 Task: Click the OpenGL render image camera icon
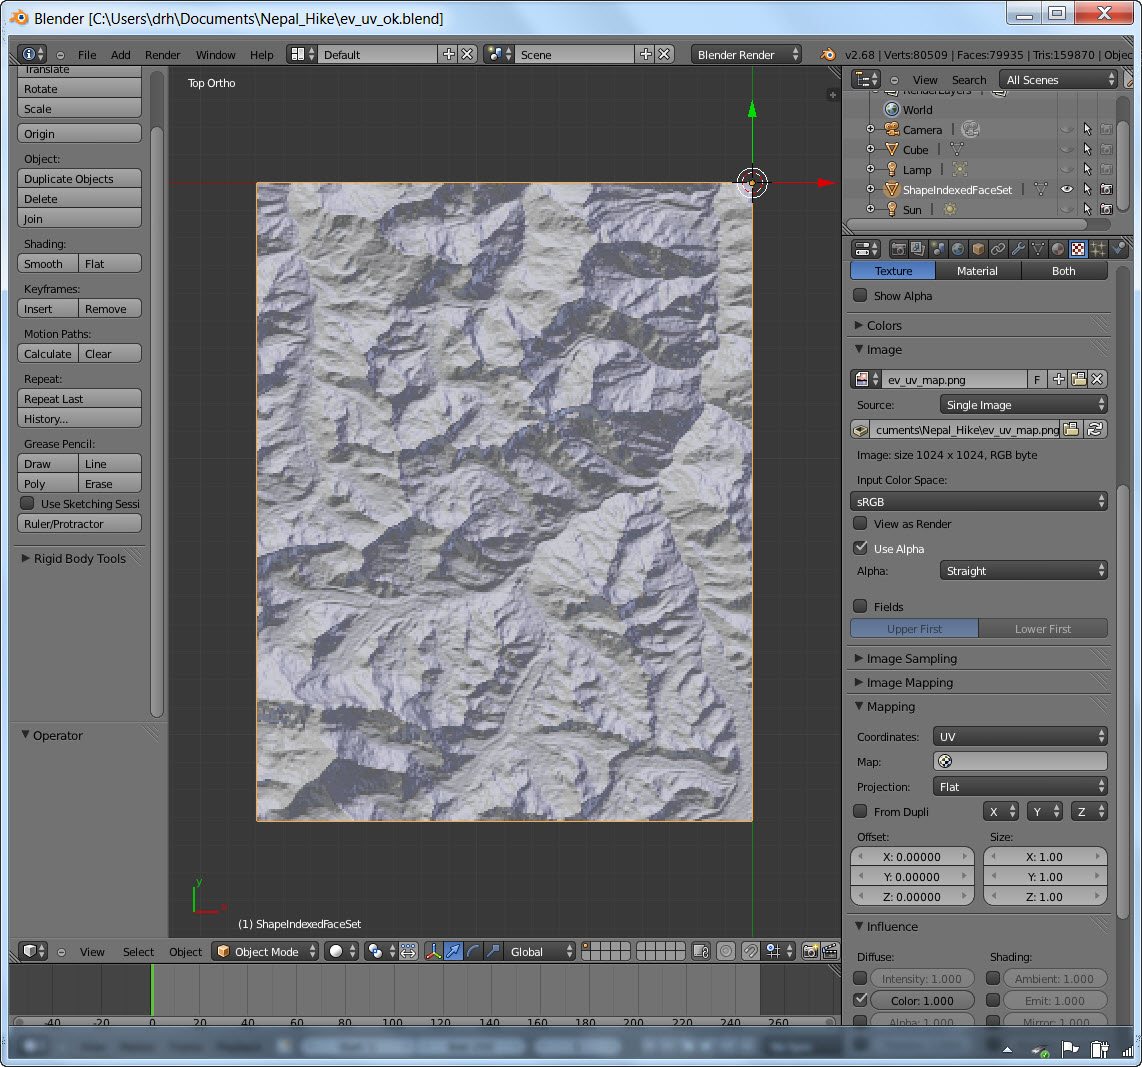coord(810,952)
